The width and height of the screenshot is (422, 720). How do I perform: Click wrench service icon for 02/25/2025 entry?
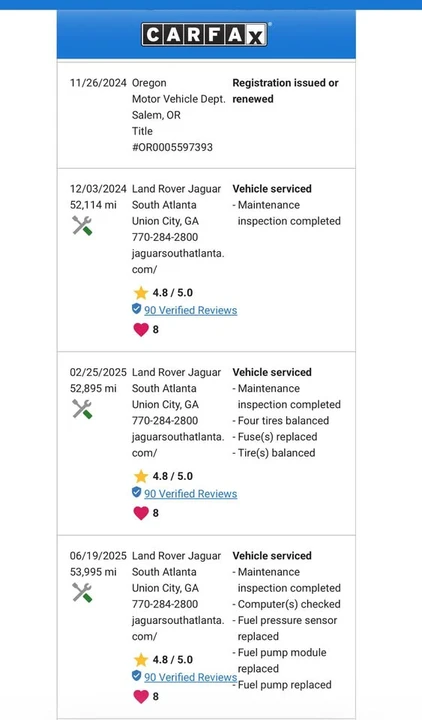[82, 409]
